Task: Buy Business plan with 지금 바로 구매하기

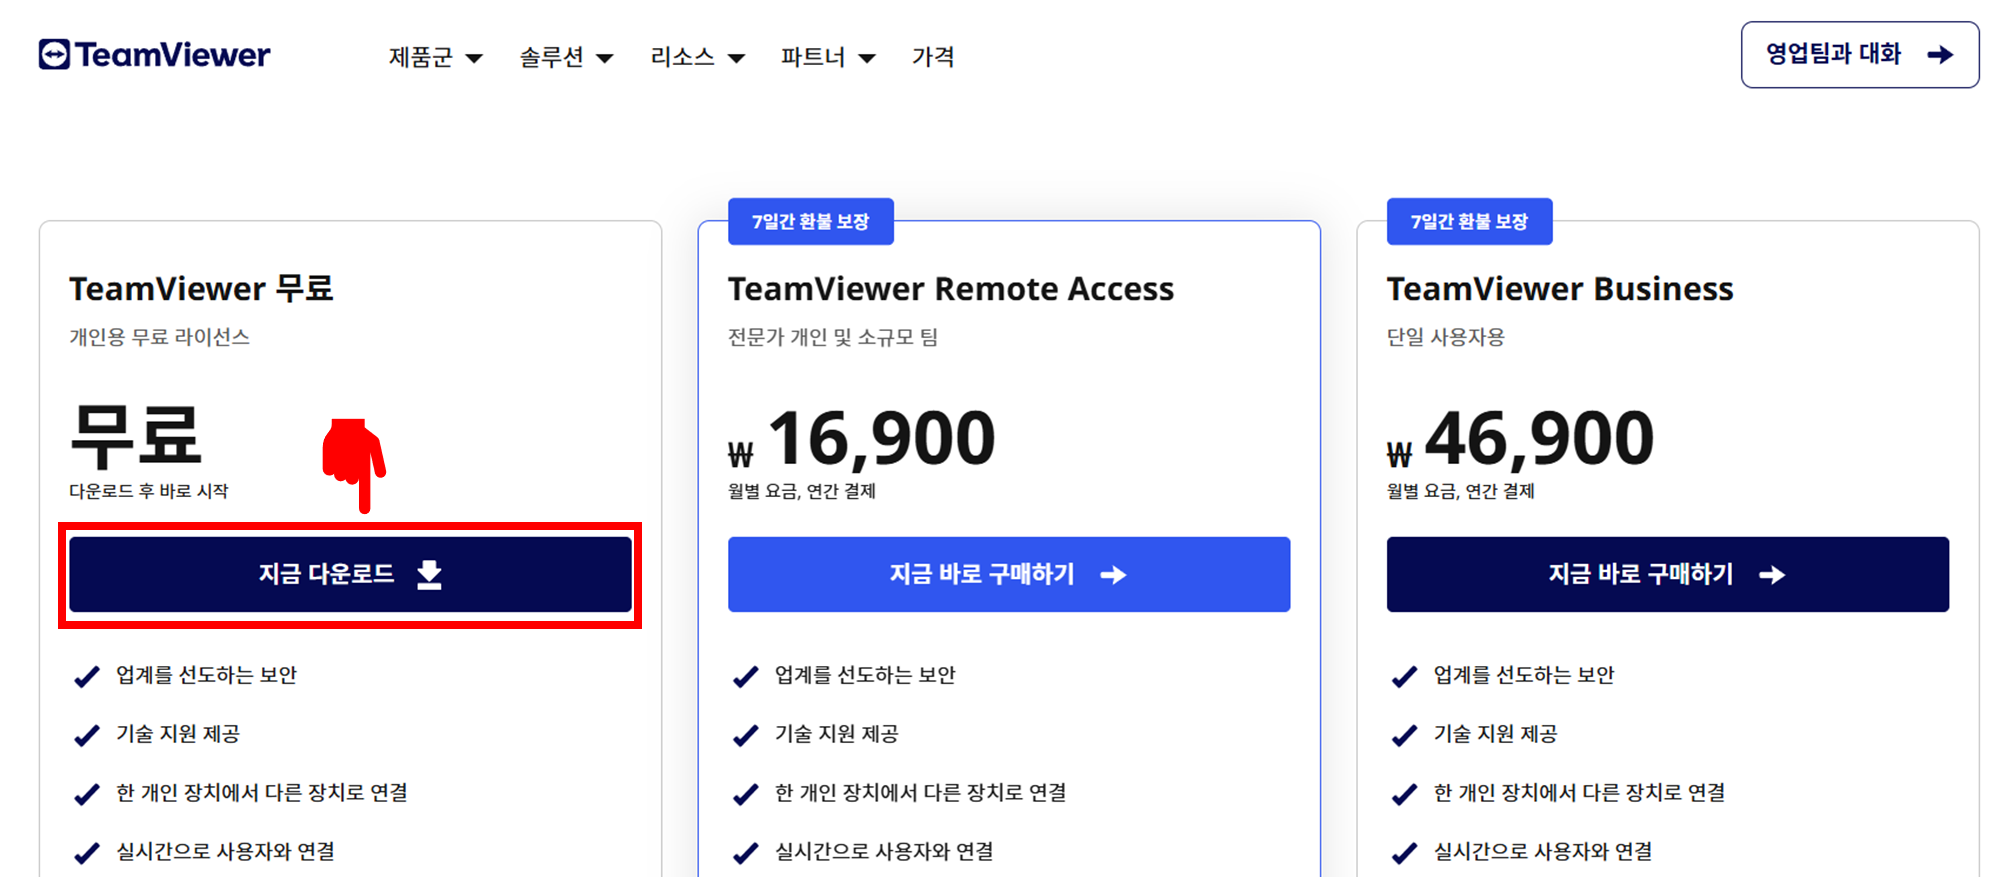Action: click(x=1667, y=574)
